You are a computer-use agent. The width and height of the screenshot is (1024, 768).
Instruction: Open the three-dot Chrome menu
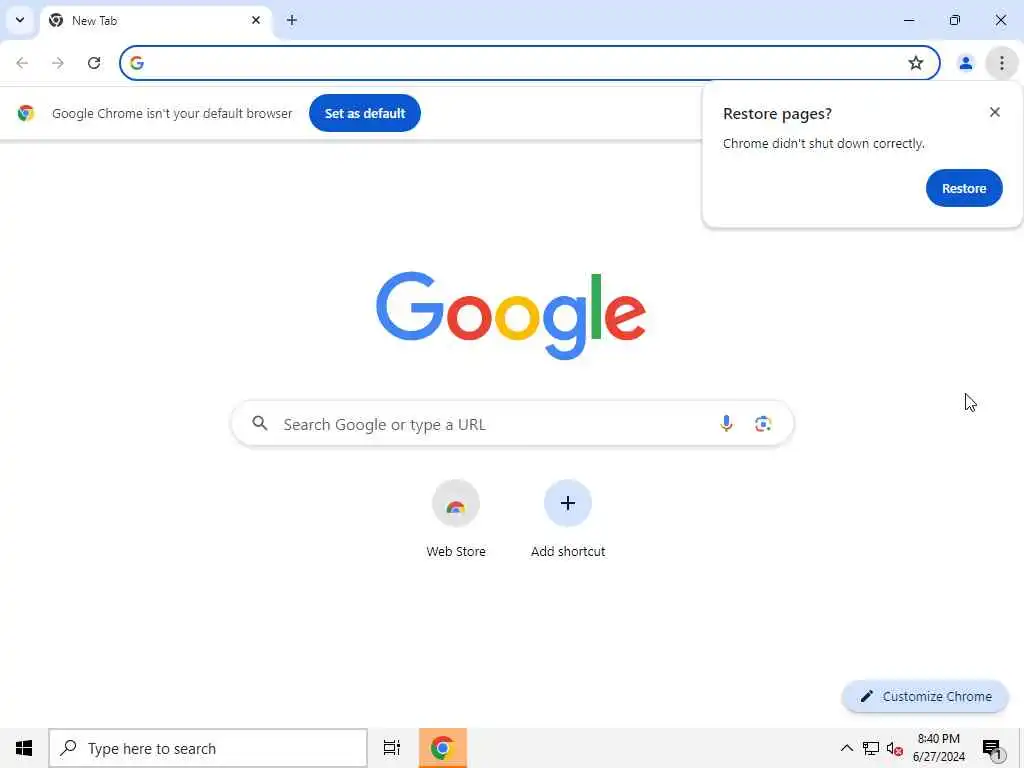pyautogui.click(x=1002, y=63)
